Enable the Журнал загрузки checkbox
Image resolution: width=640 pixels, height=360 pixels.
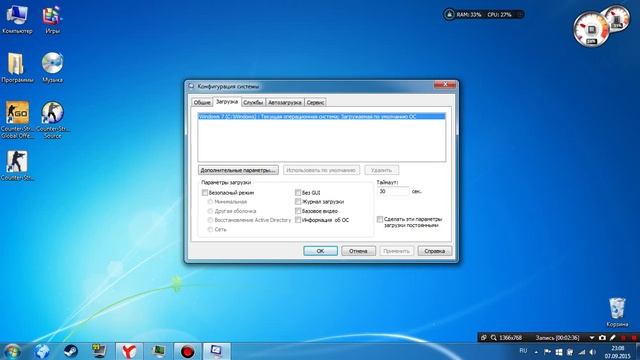click(298, 202)
